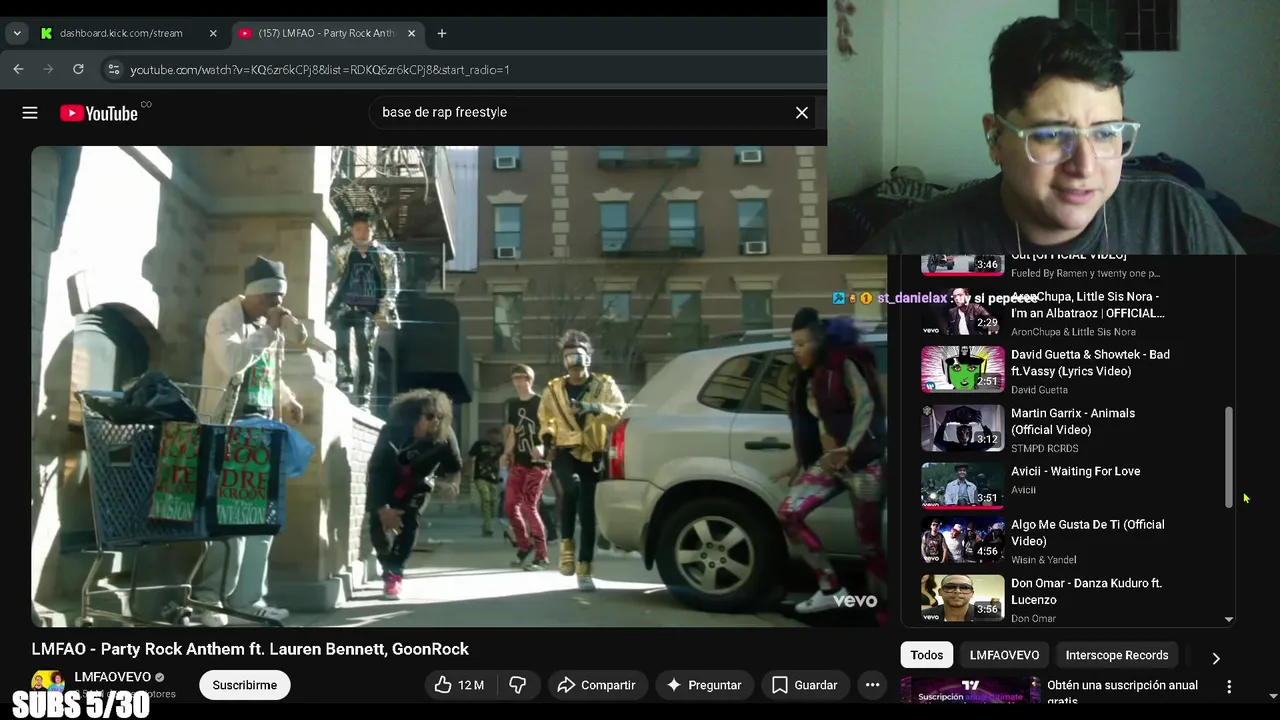This screenshot has width=1280, height=720.
Task: Subscribe with the Suscribirme button
Action: [x=244, y=685]
